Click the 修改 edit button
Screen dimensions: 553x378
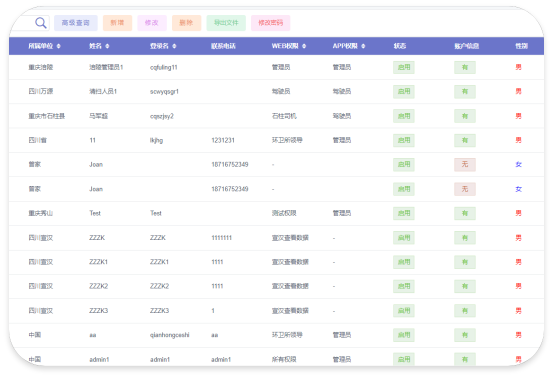point(152,23)
